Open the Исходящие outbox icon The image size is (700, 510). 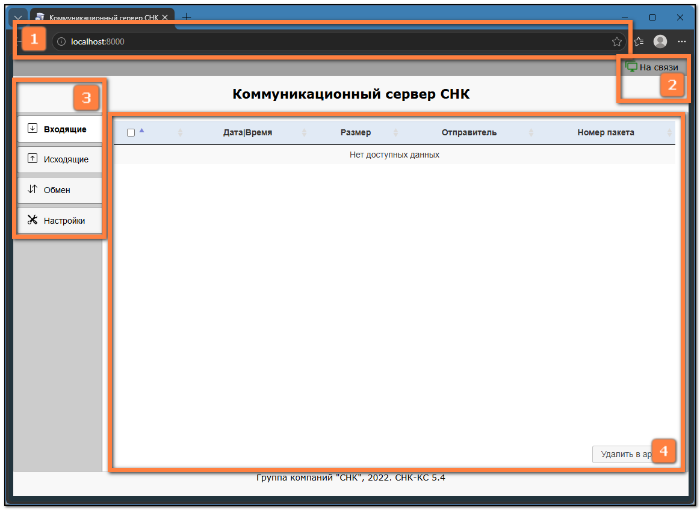[32, 159]
